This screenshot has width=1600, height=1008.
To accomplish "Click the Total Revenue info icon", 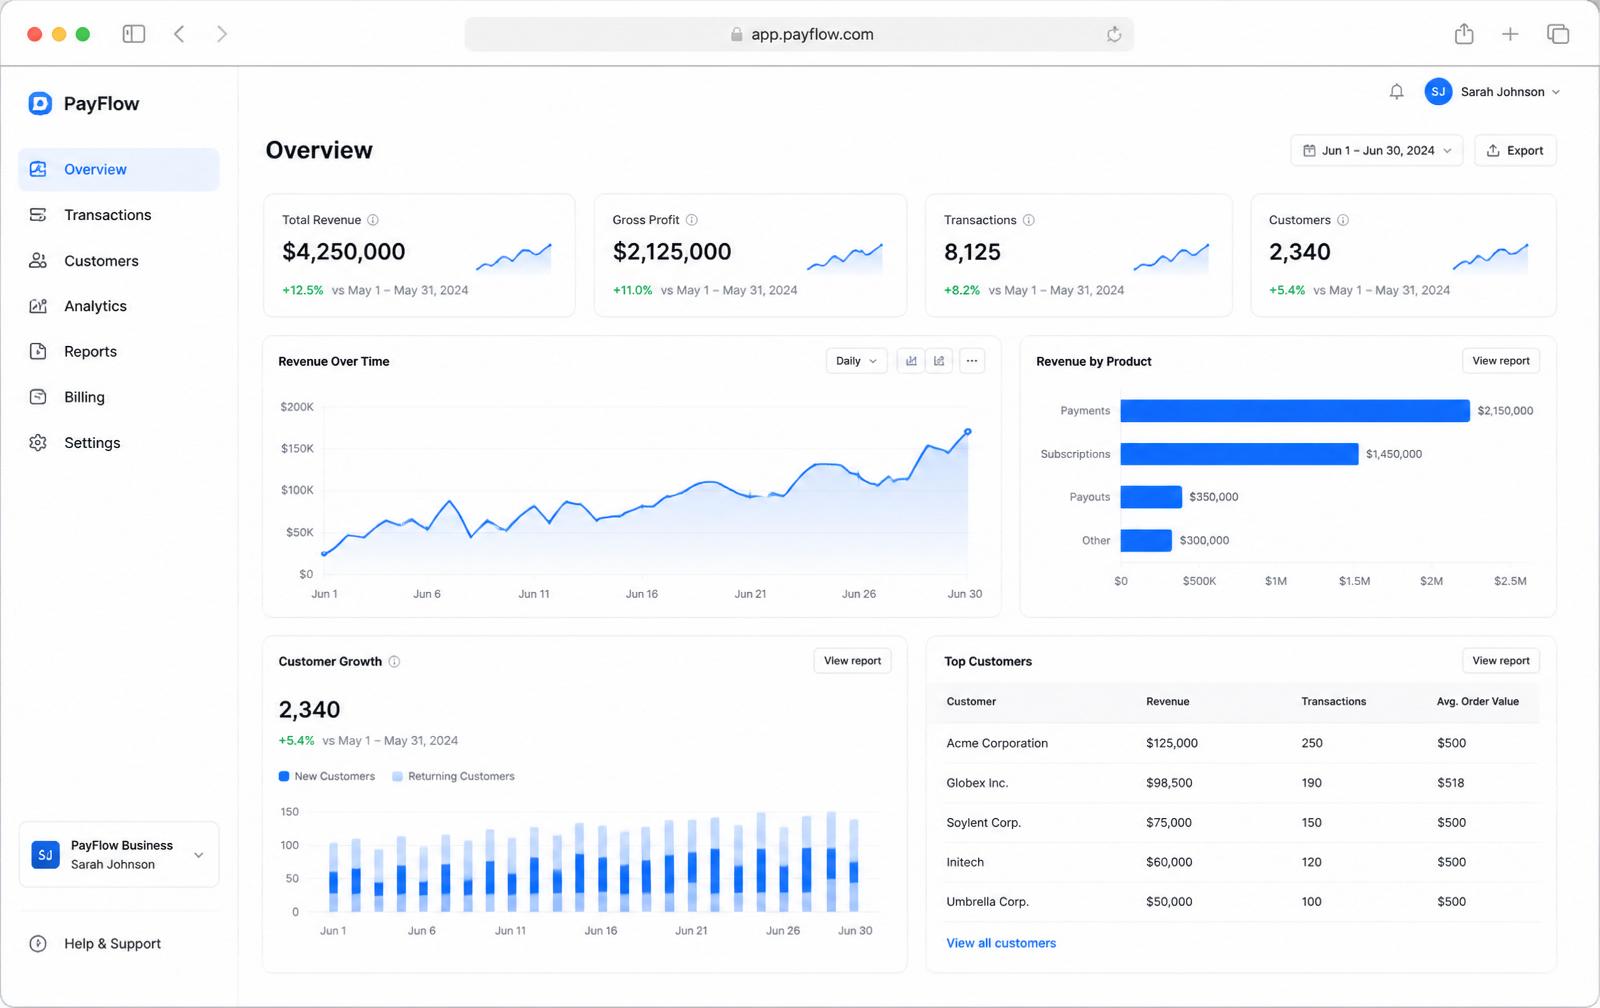I will coord(373,220).
